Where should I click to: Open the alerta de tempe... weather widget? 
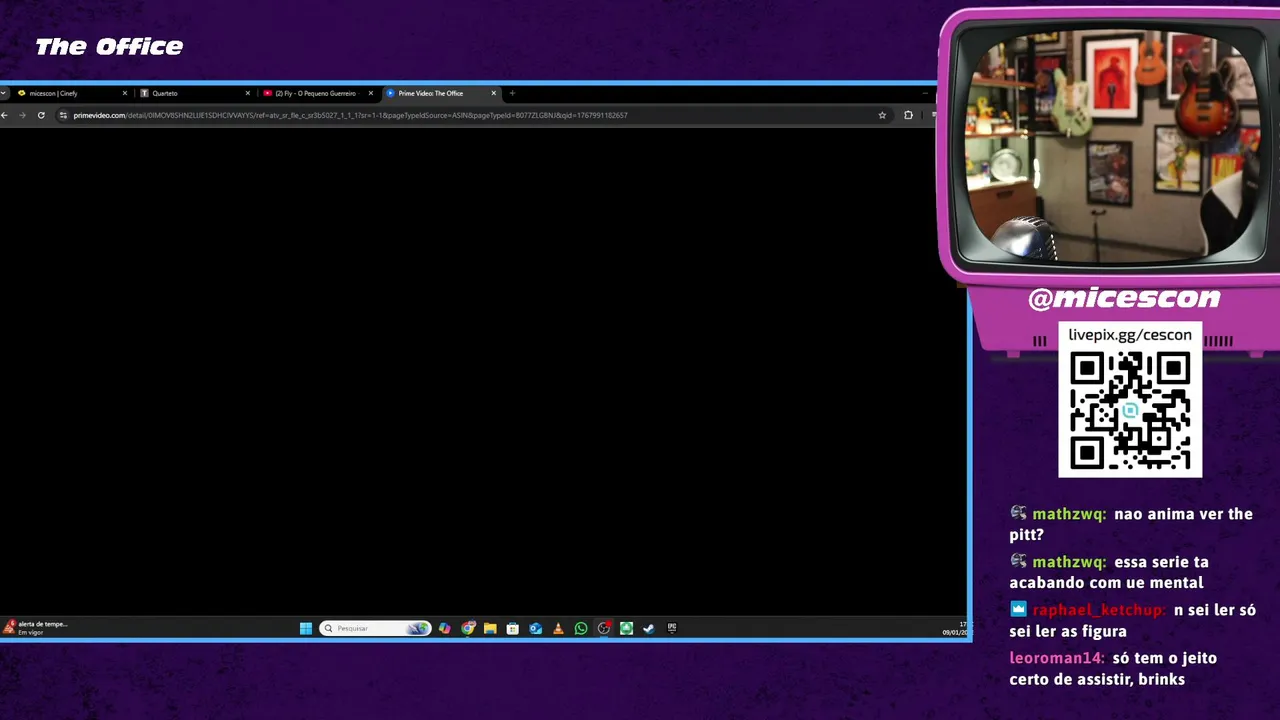coord(35,628)
